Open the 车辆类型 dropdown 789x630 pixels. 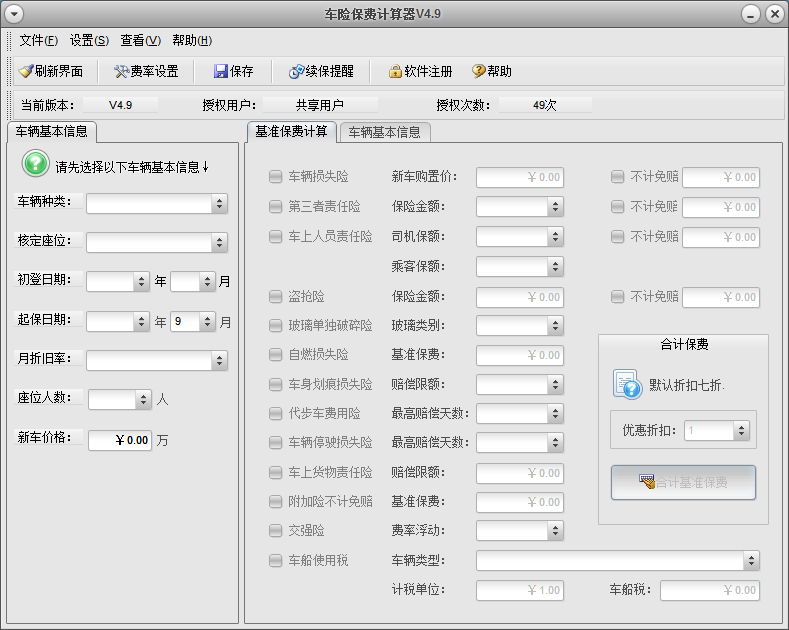(x=618, y=561)
